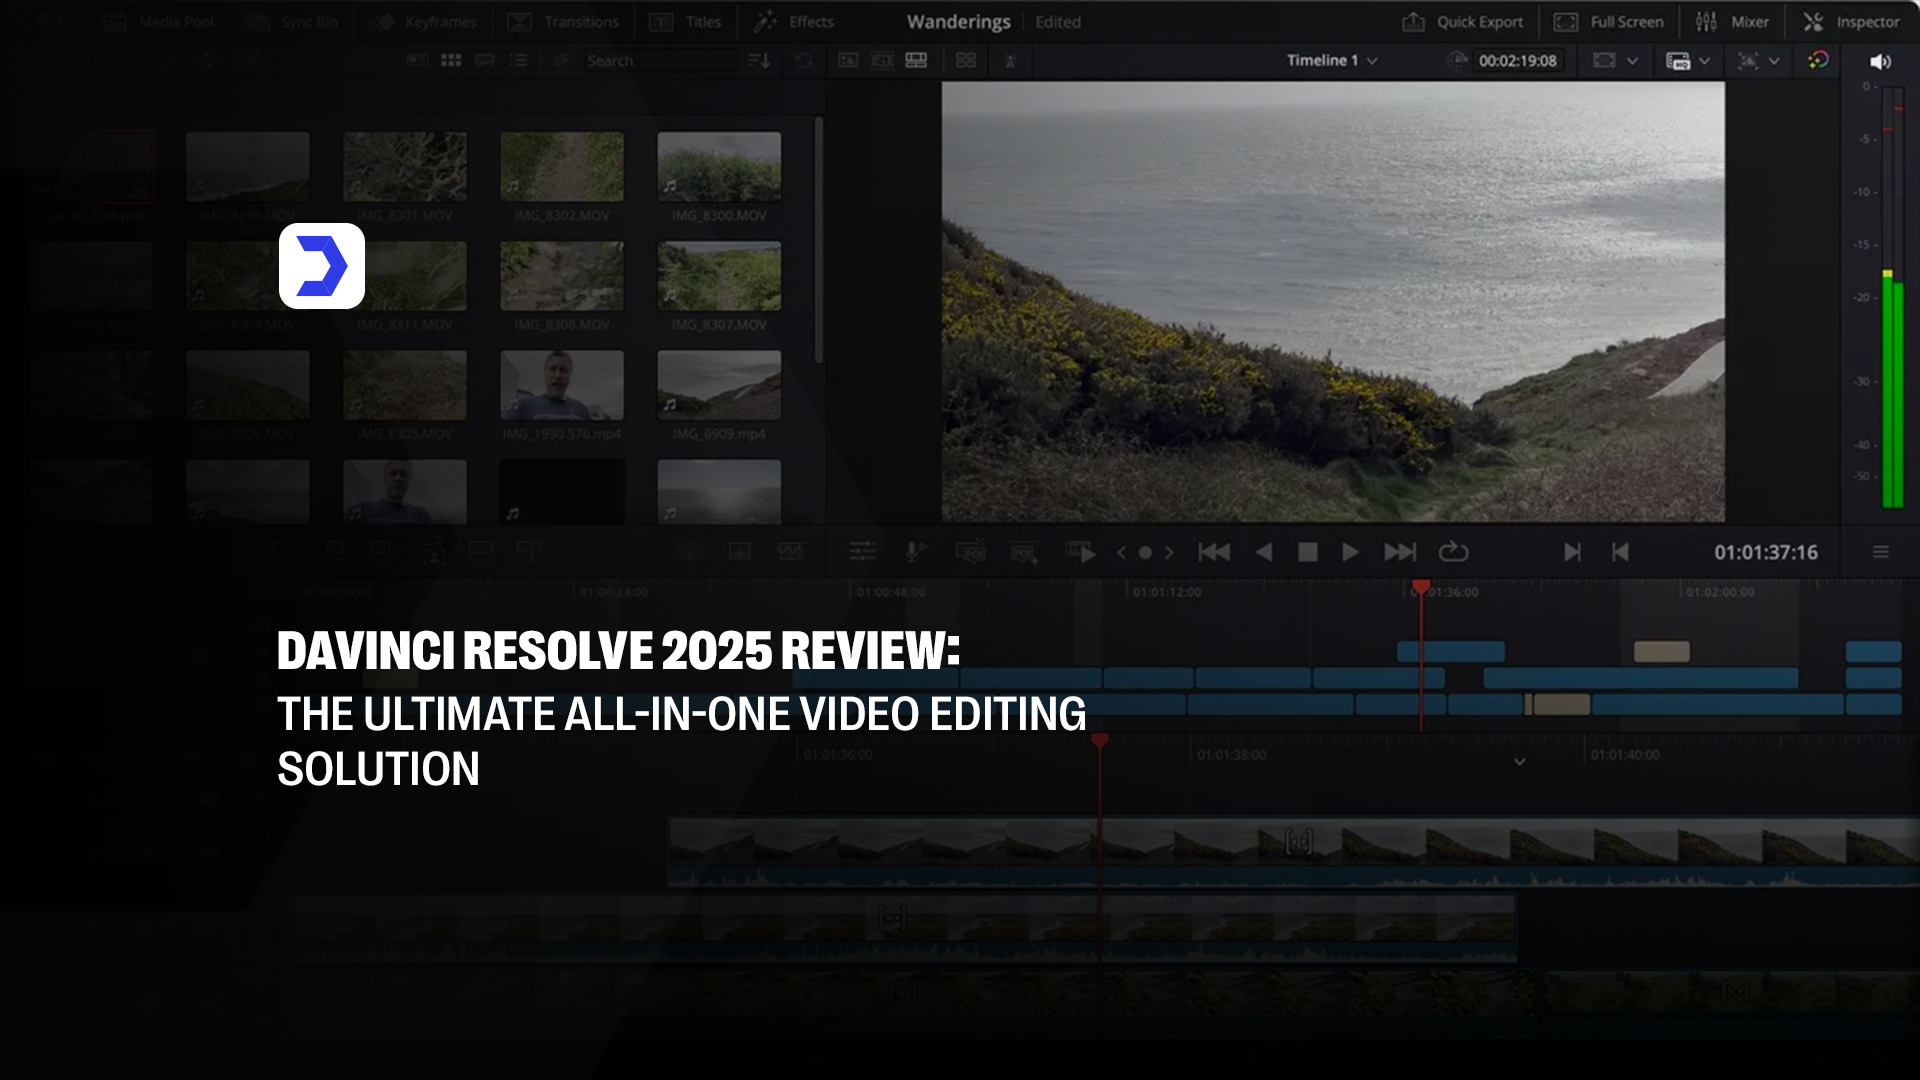
Task: Click the audio level meter
Action: coord(1892,298)
